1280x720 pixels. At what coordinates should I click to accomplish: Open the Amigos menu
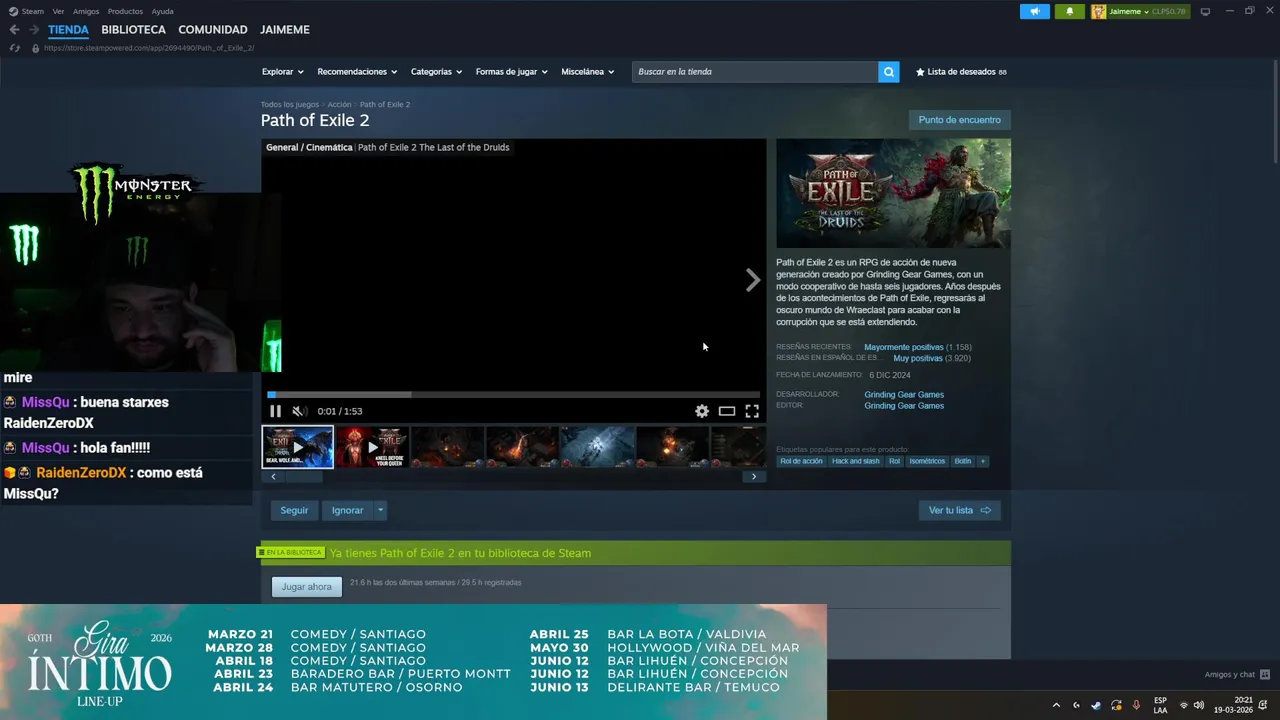[x=86, y=11]
